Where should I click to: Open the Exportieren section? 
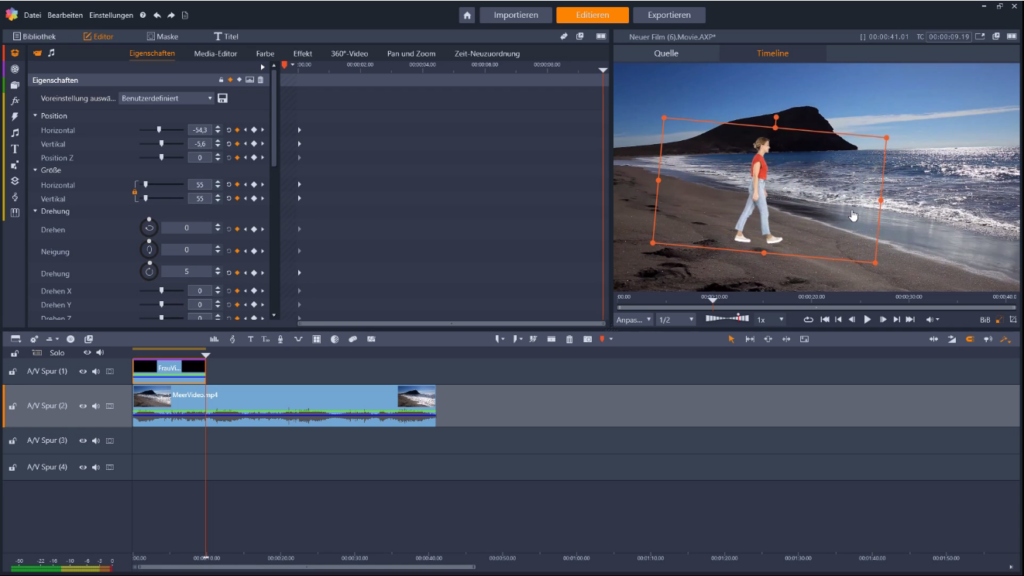(669, 15)
